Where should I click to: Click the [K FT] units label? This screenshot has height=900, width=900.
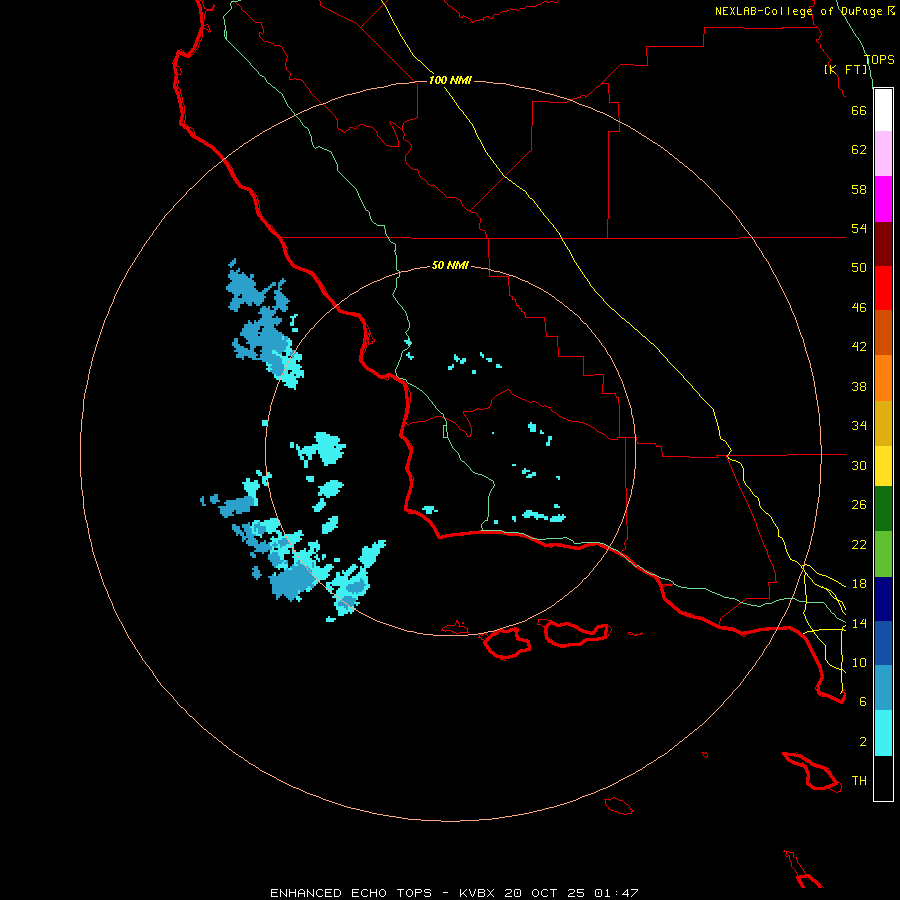(846, 69)
